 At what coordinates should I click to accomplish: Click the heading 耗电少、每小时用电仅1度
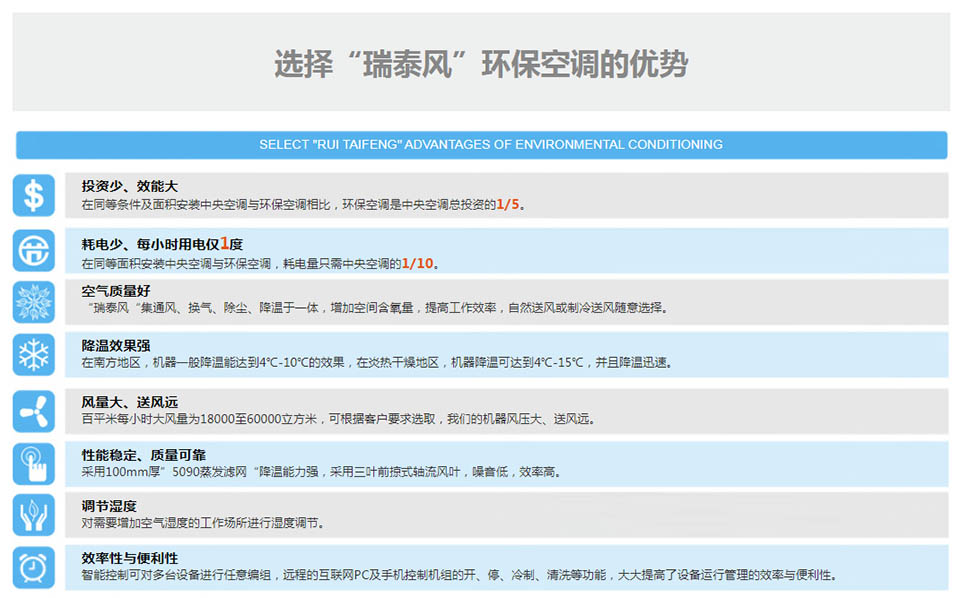pyautogui.click(x=162, y=244)
